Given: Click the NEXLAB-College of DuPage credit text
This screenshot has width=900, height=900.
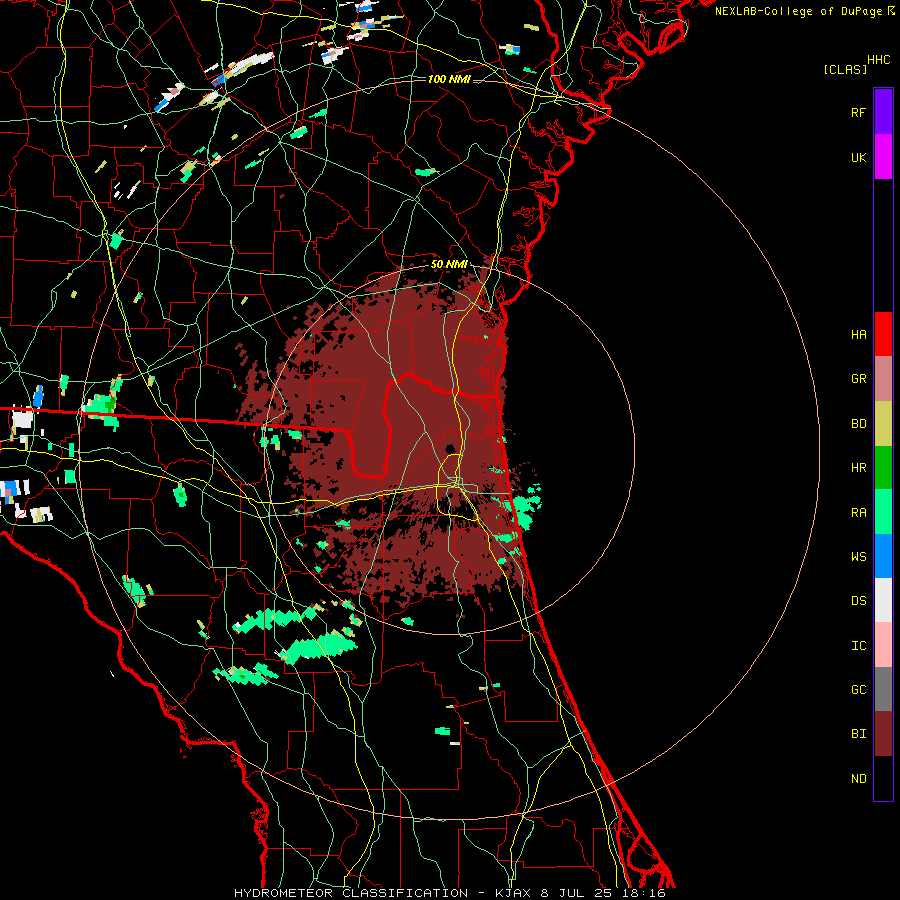Looking at the screenshot, I should pyautogui.click(x=798, y=11).
